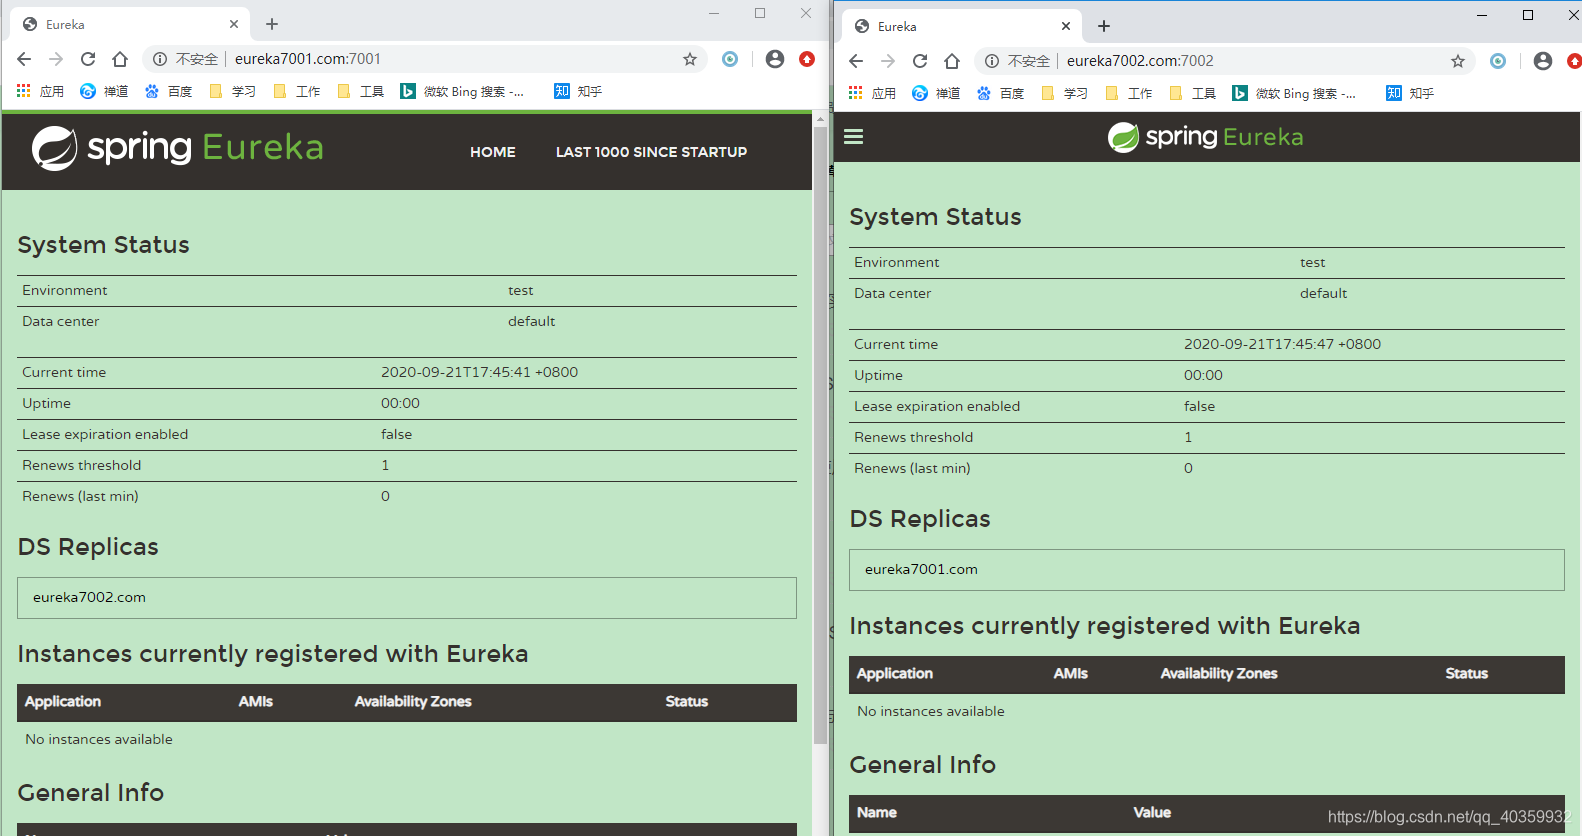
Task: Open new tab in eureka7002 window
Action: 1104,26
